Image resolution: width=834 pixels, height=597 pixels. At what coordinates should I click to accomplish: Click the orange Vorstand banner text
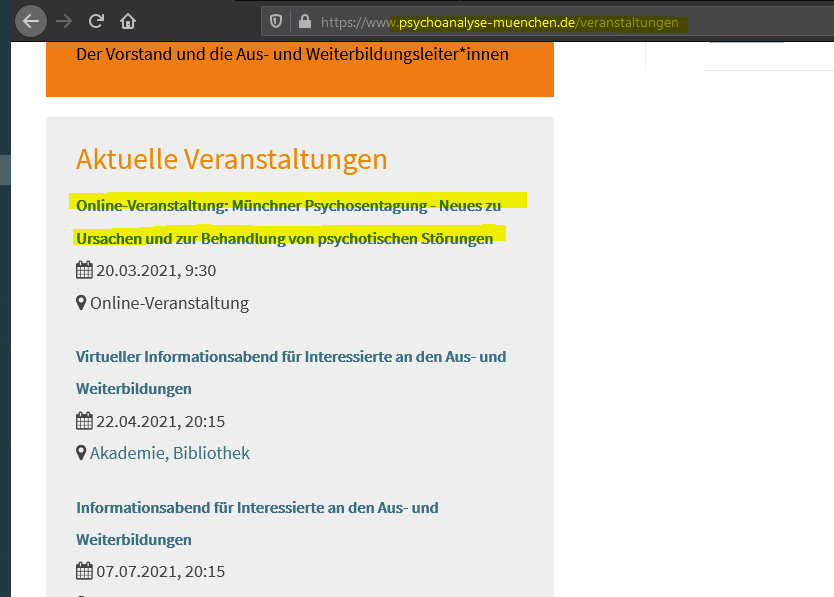(x=292, y=54)
